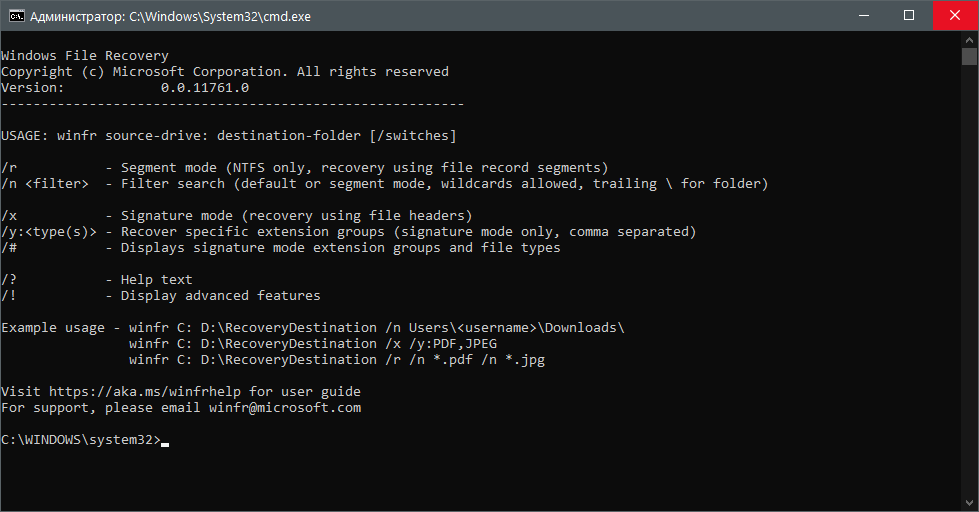Click the "/n <filter>" switch text

pyautogui.click(x=45, y=184)
